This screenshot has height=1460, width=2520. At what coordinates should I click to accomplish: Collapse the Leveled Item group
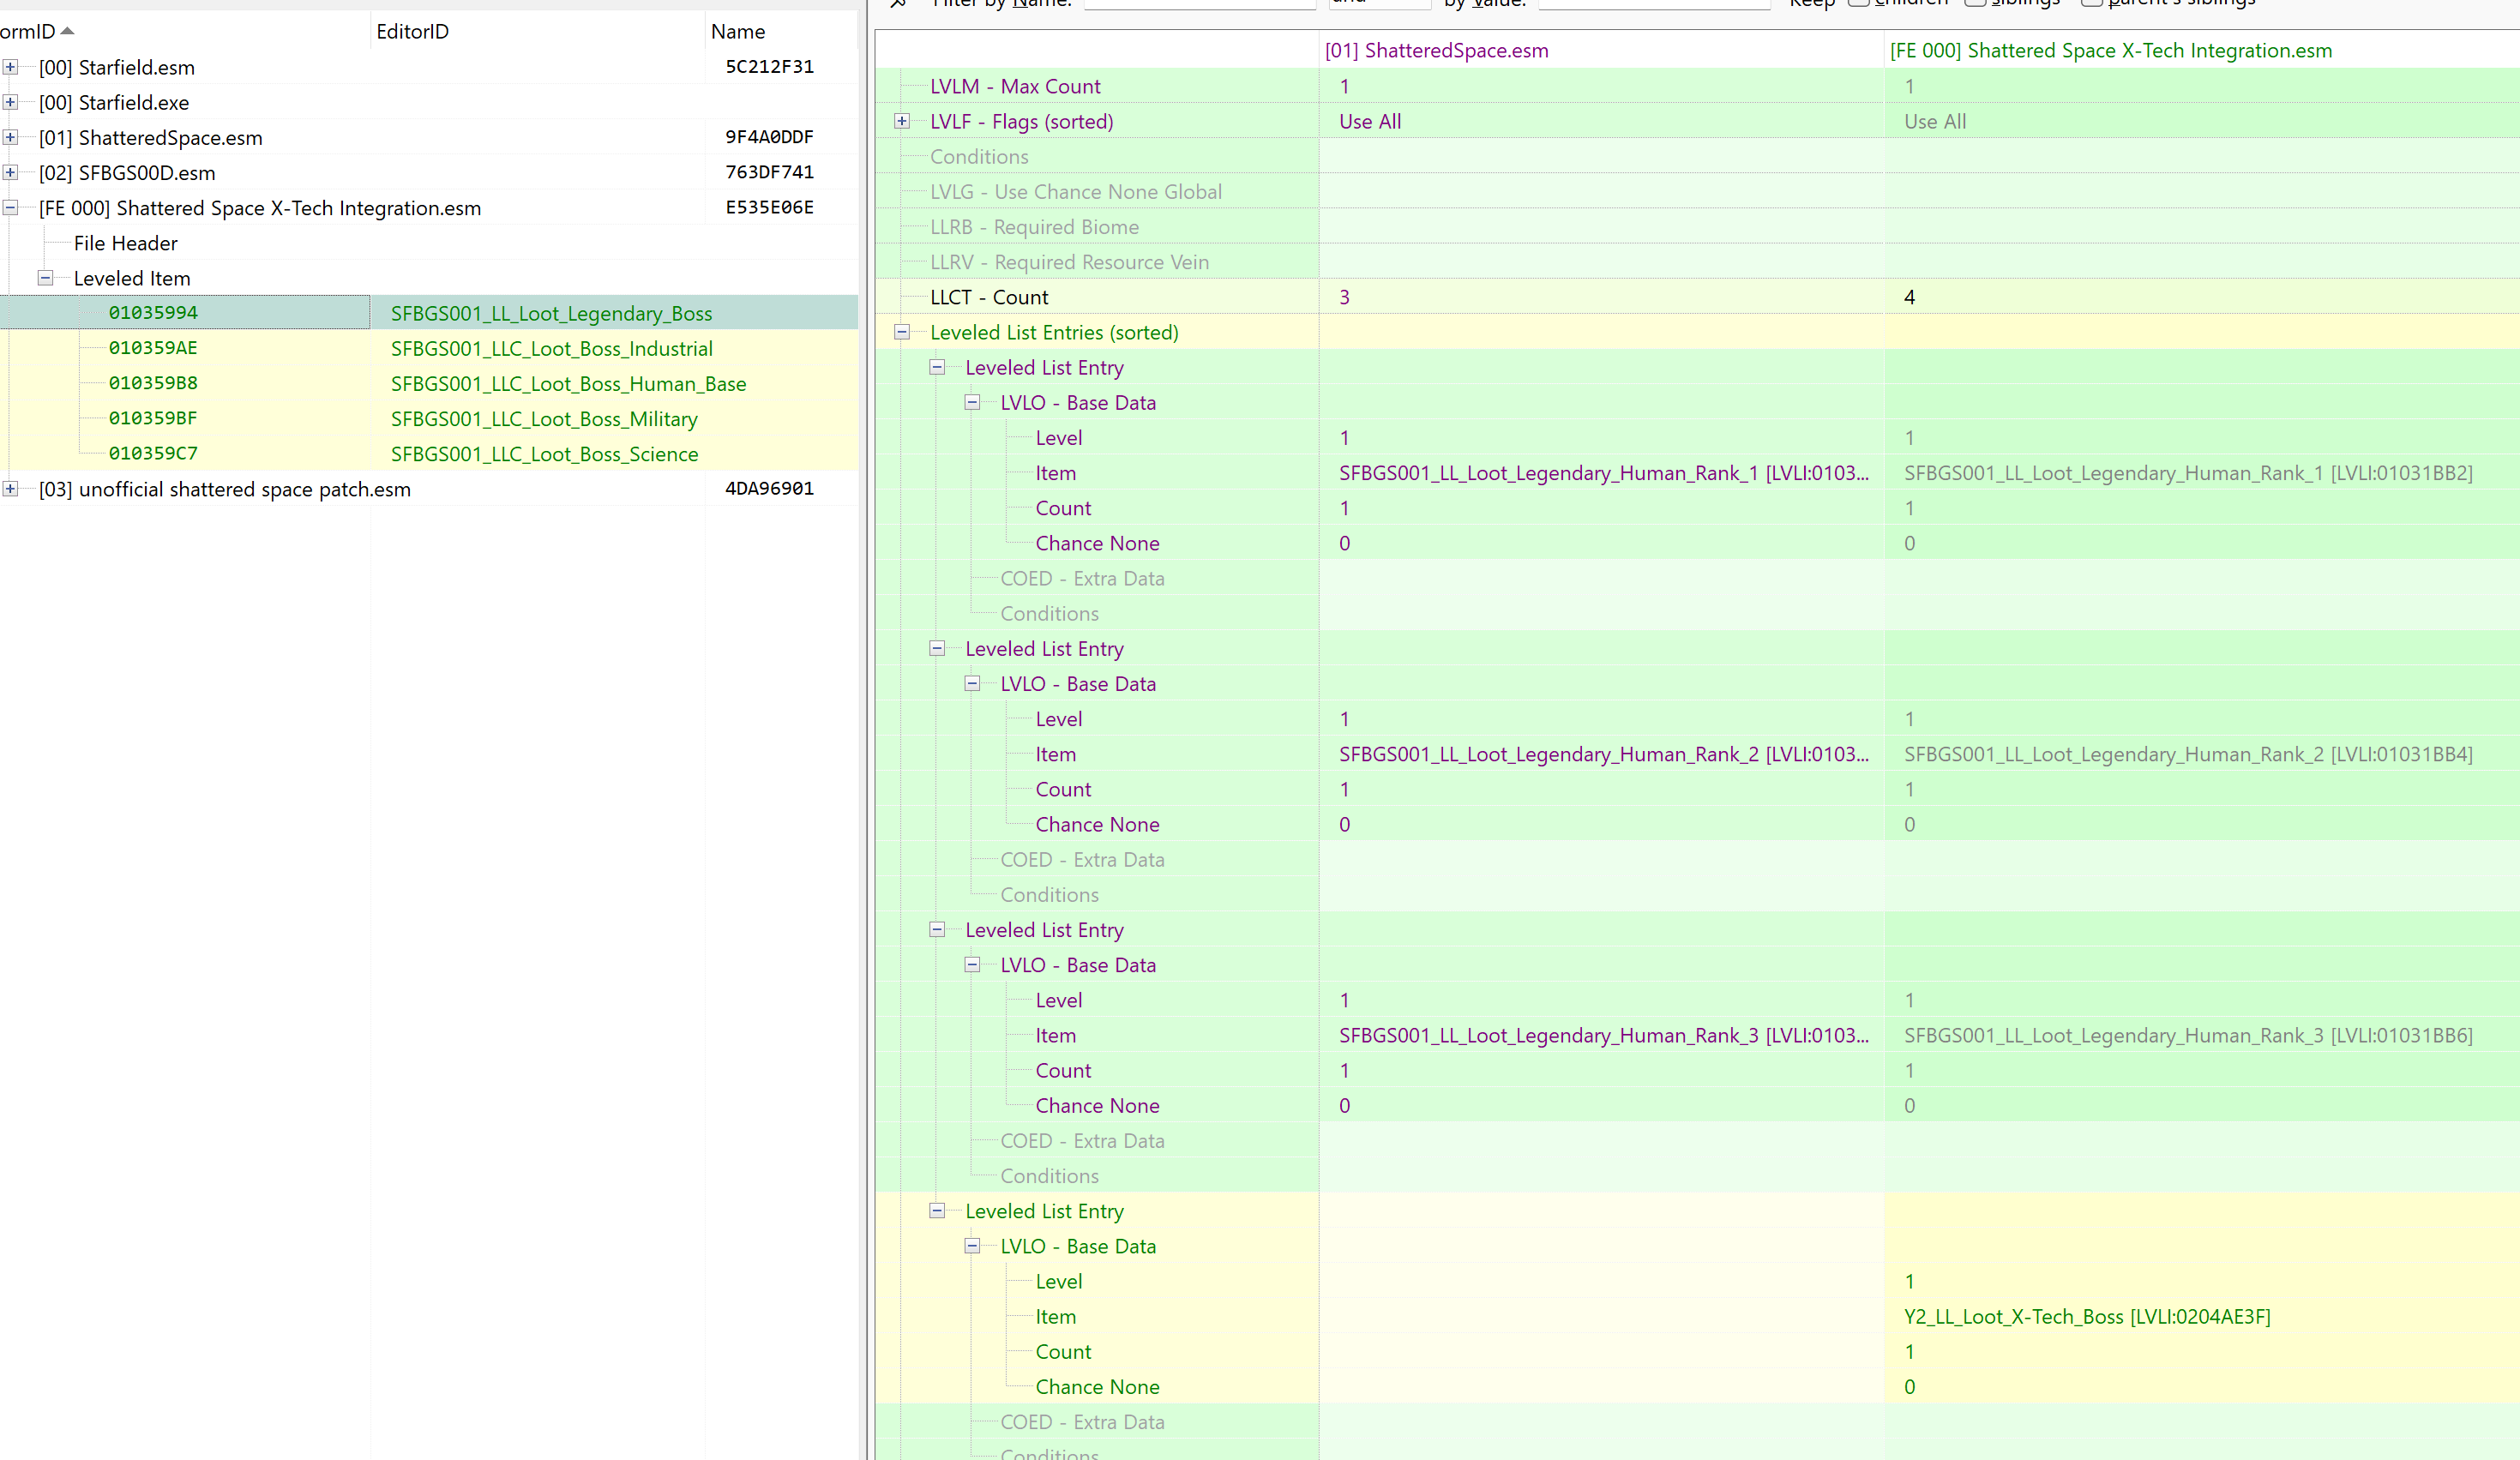(45, 278)
